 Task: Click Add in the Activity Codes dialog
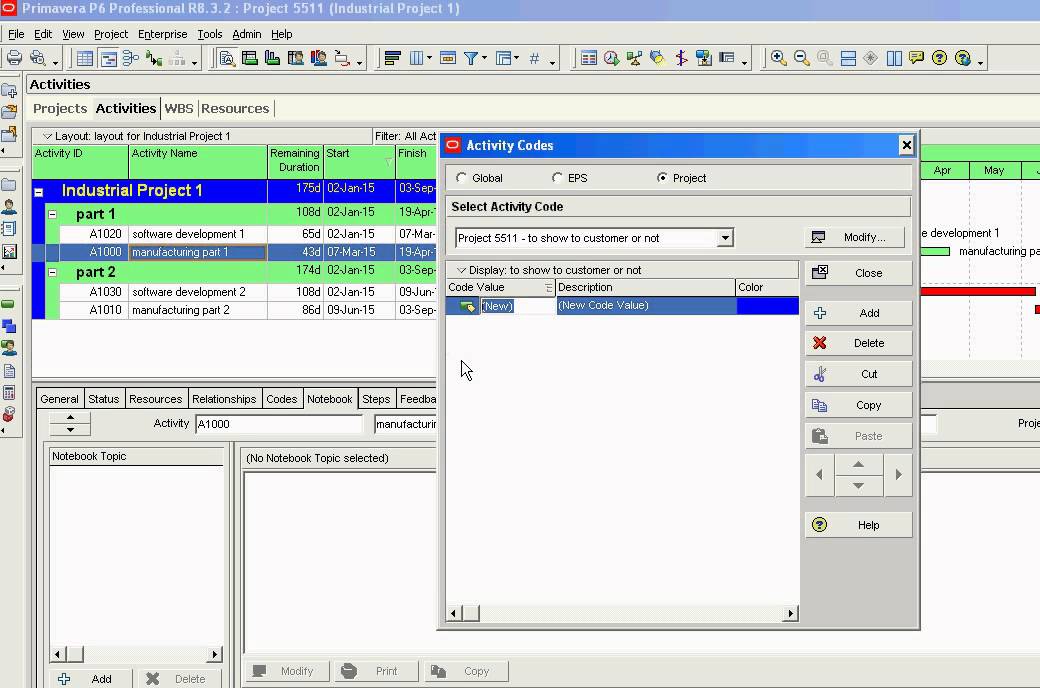[x=858, y=313]
